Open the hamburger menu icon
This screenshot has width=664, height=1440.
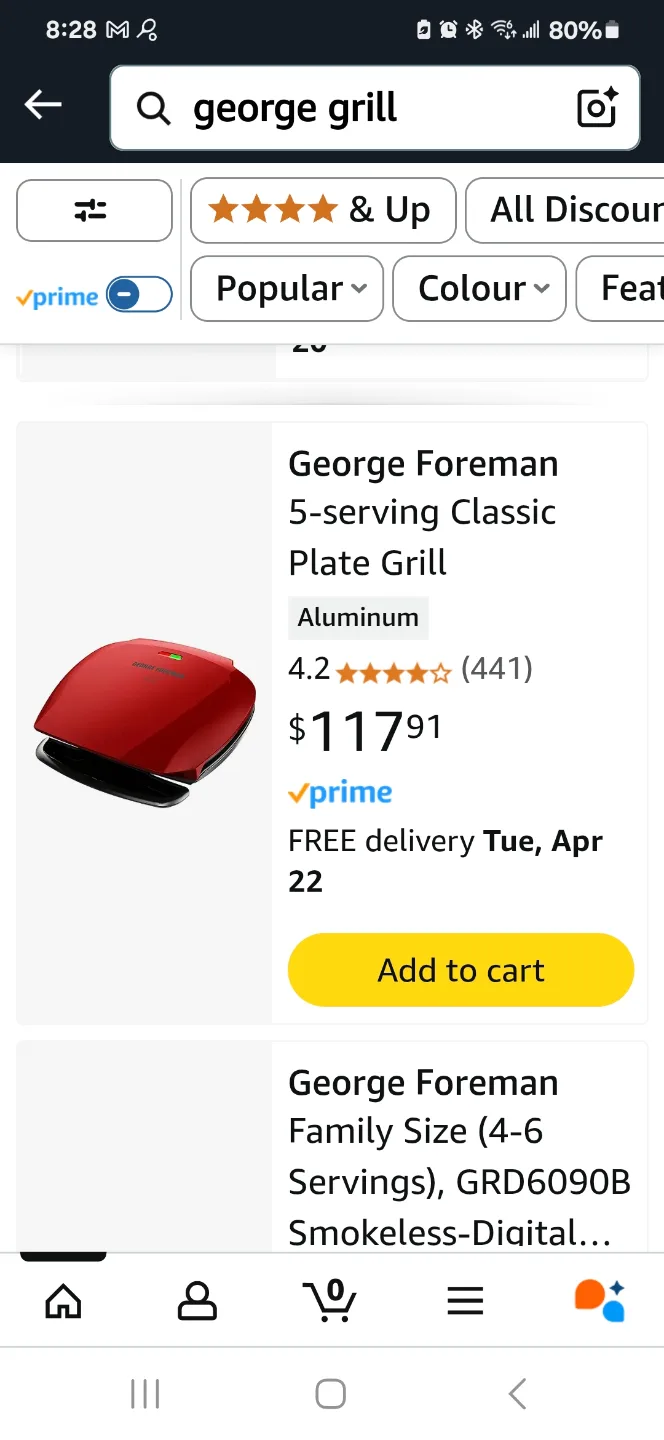point(464,1300)
